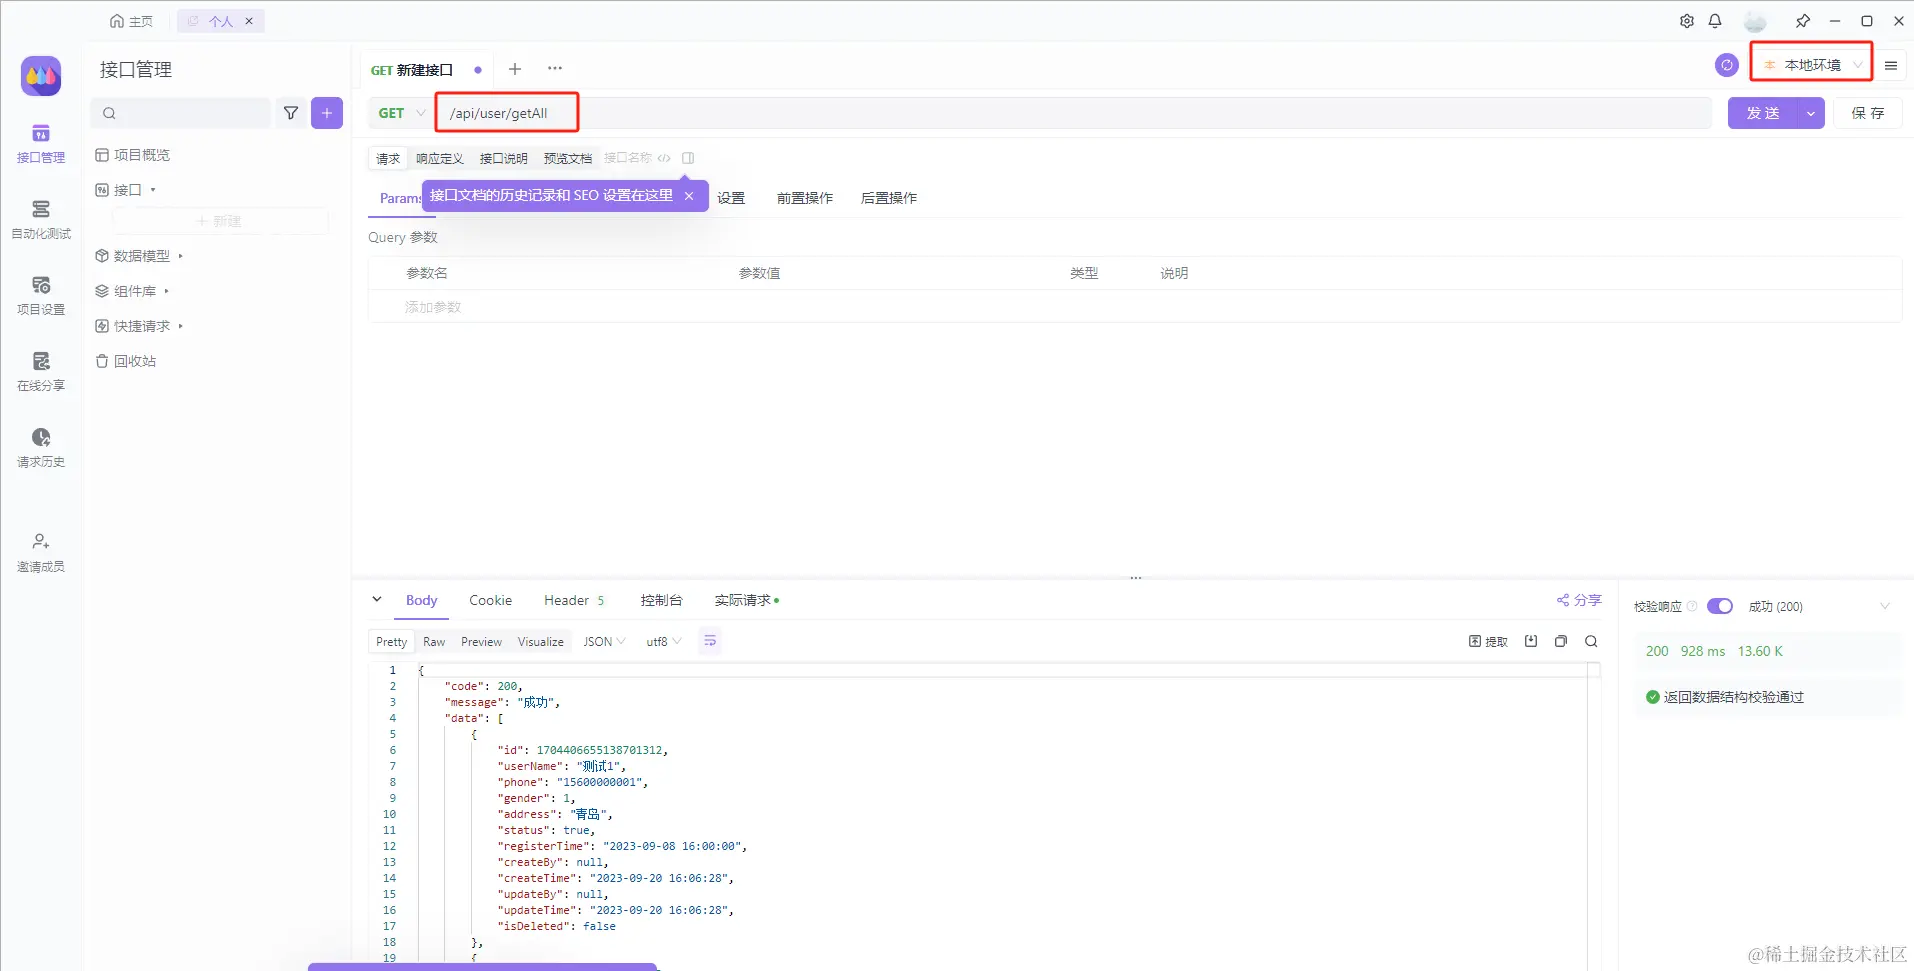Open the 后置操作 tab
1914x971 pixels.
(889, 198)
